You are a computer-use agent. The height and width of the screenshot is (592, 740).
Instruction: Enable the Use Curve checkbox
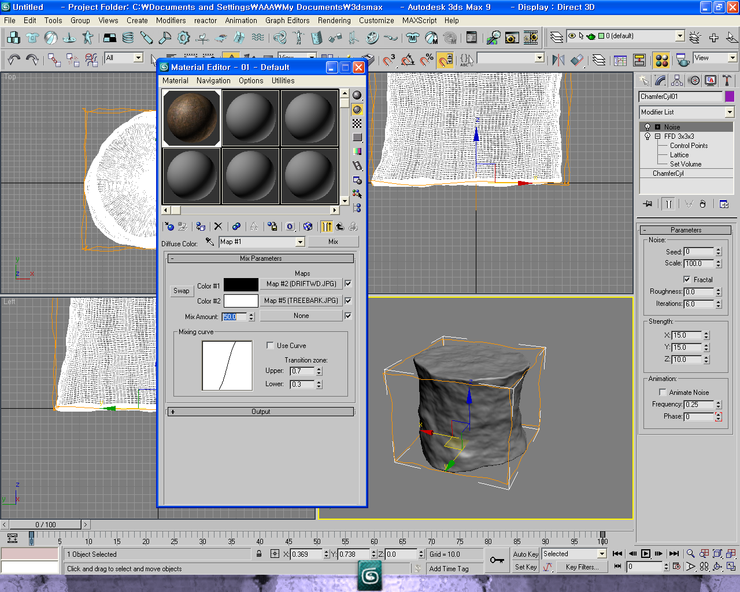tap(270, 345)
